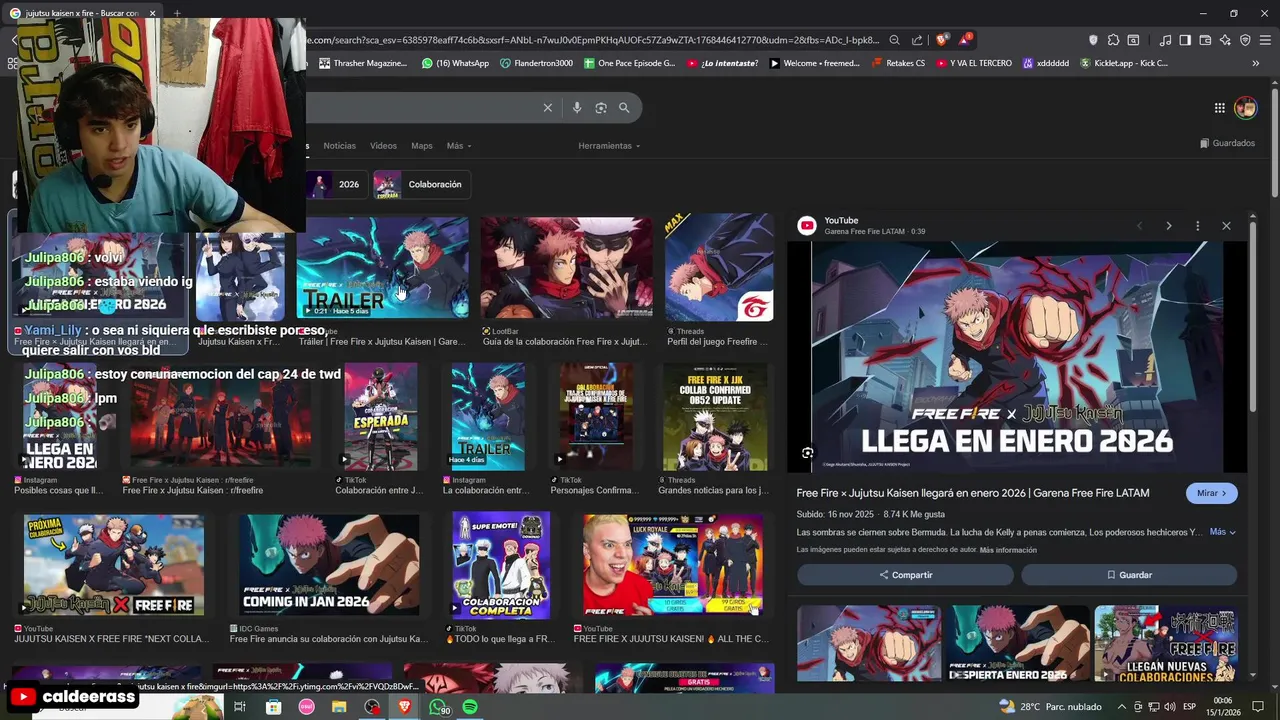Open the Herramientas dropdown

[609, 146]
